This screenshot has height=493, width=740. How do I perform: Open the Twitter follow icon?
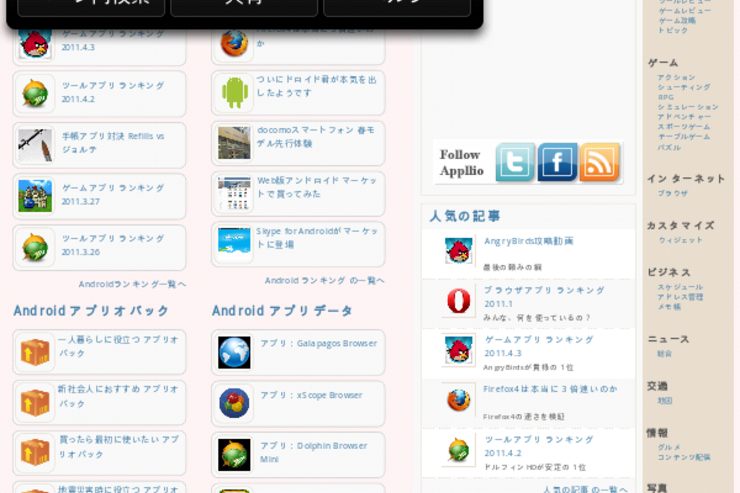[x=515, y=162]
